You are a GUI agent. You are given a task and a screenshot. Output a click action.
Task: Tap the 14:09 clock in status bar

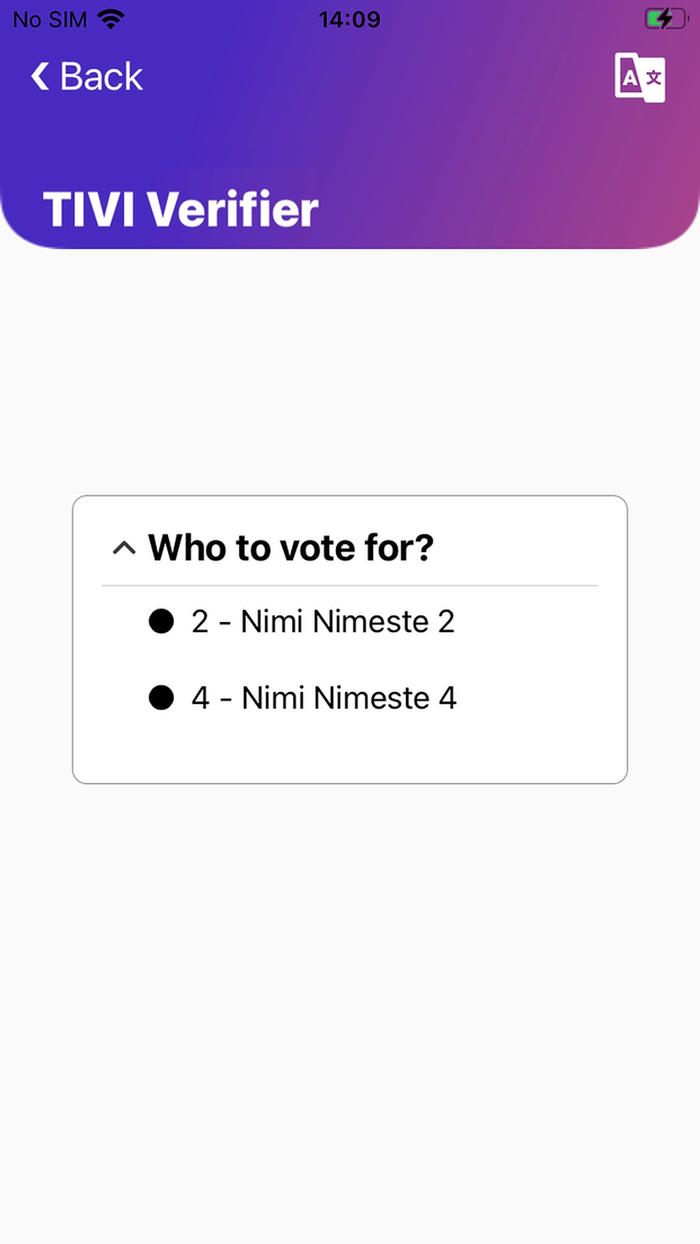[x=349, y=19]
